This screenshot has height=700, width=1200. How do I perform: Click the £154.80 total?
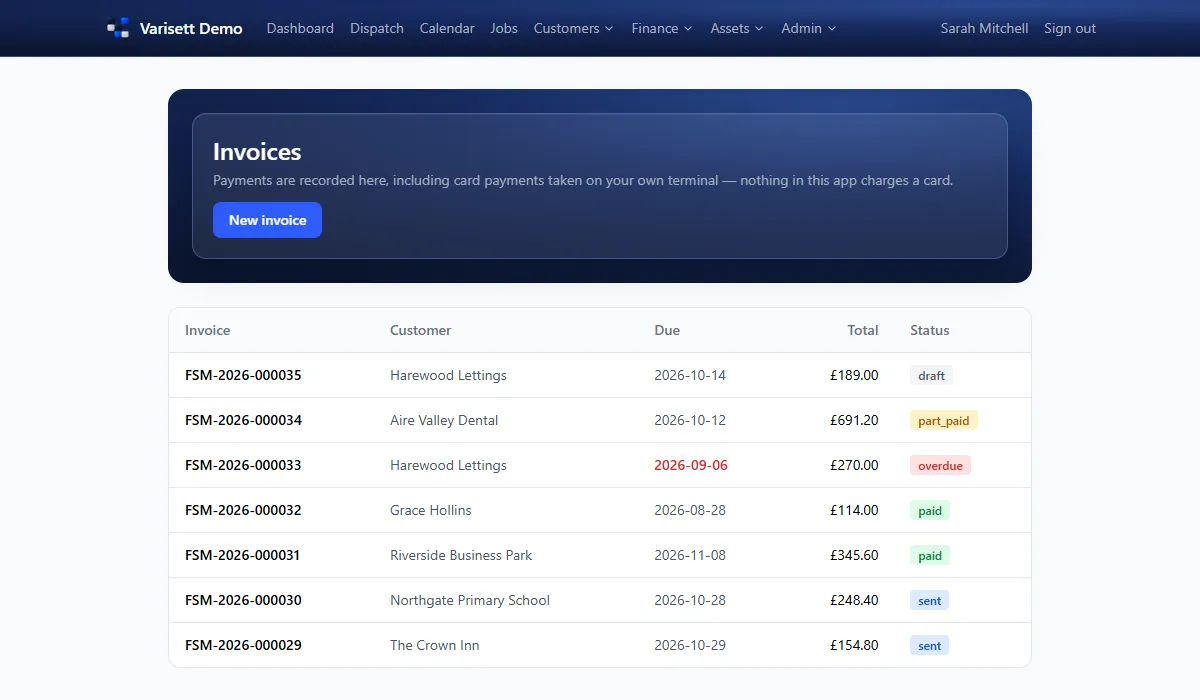(x=854, y=645)
